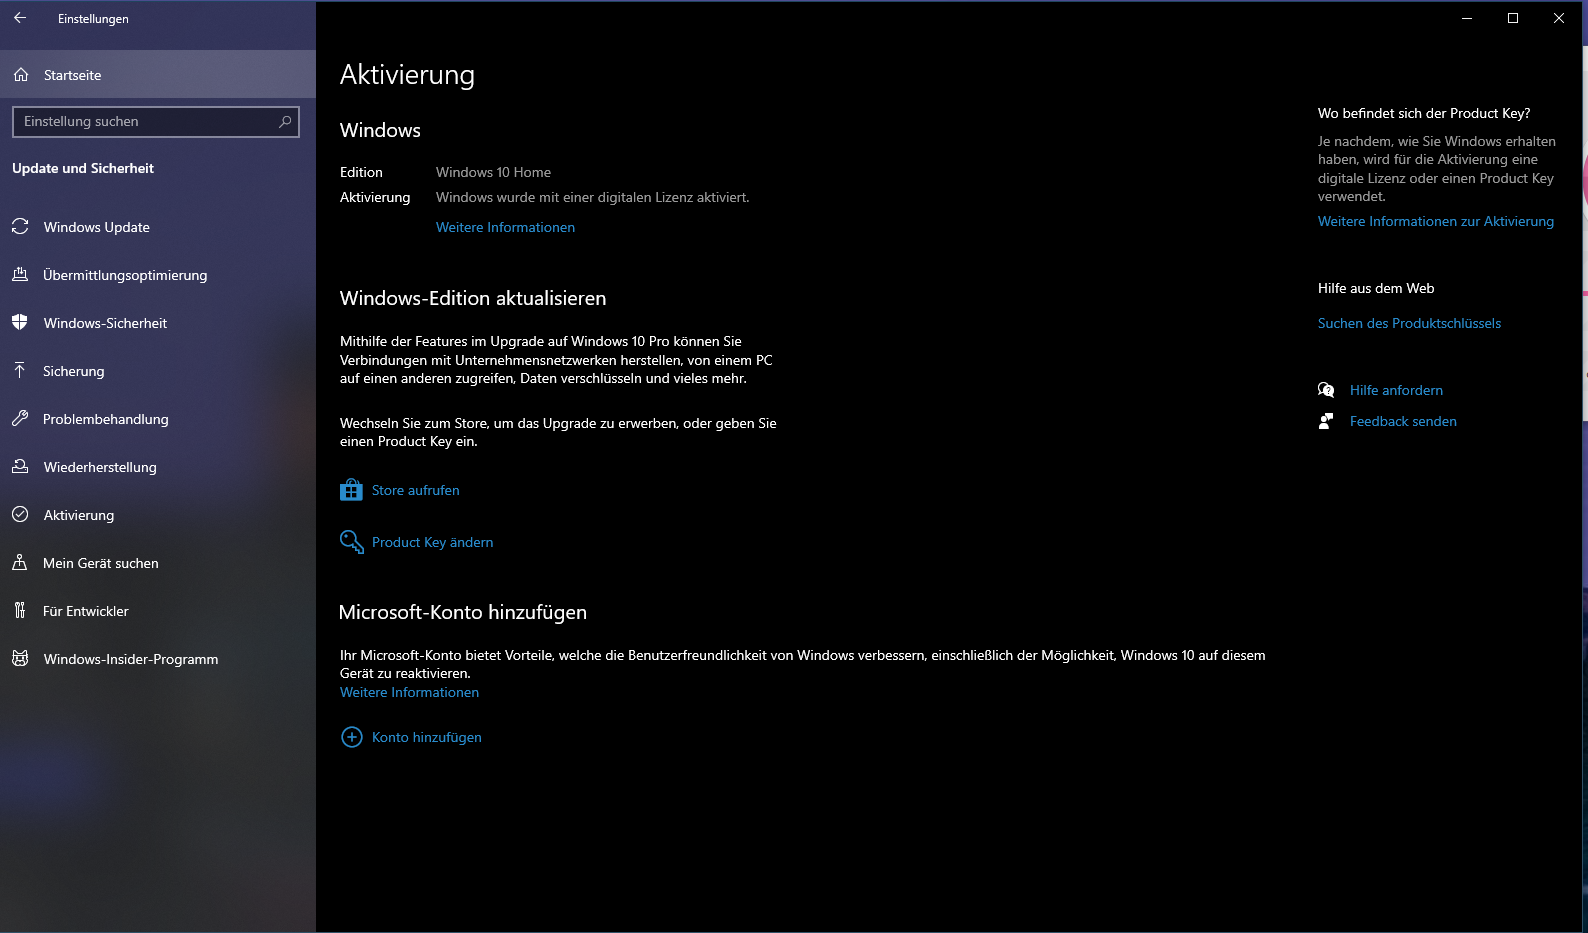The image size is (1588, 933).
Task: Click the search magnifier icon
Action: (x=285, y=121)
